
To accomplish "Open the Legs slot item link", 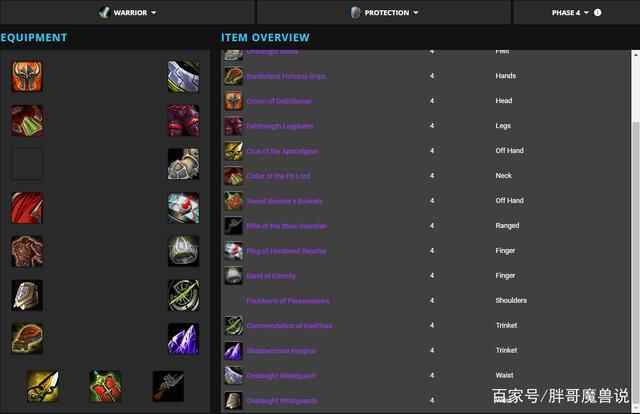I will [280, 126].
